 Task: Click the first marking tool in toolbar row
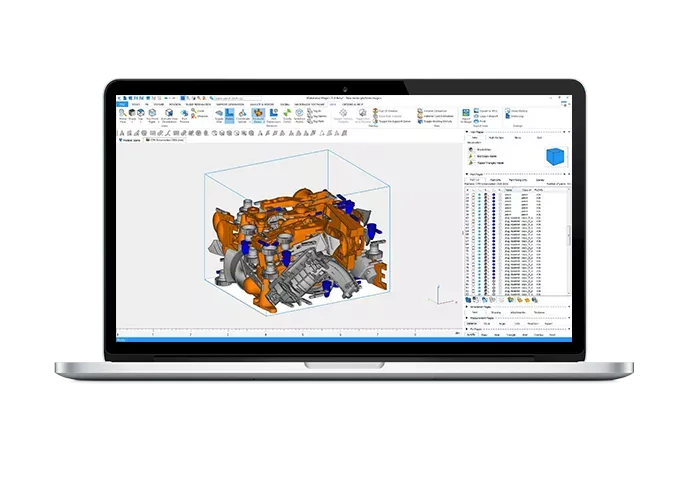tap(122, 133)
